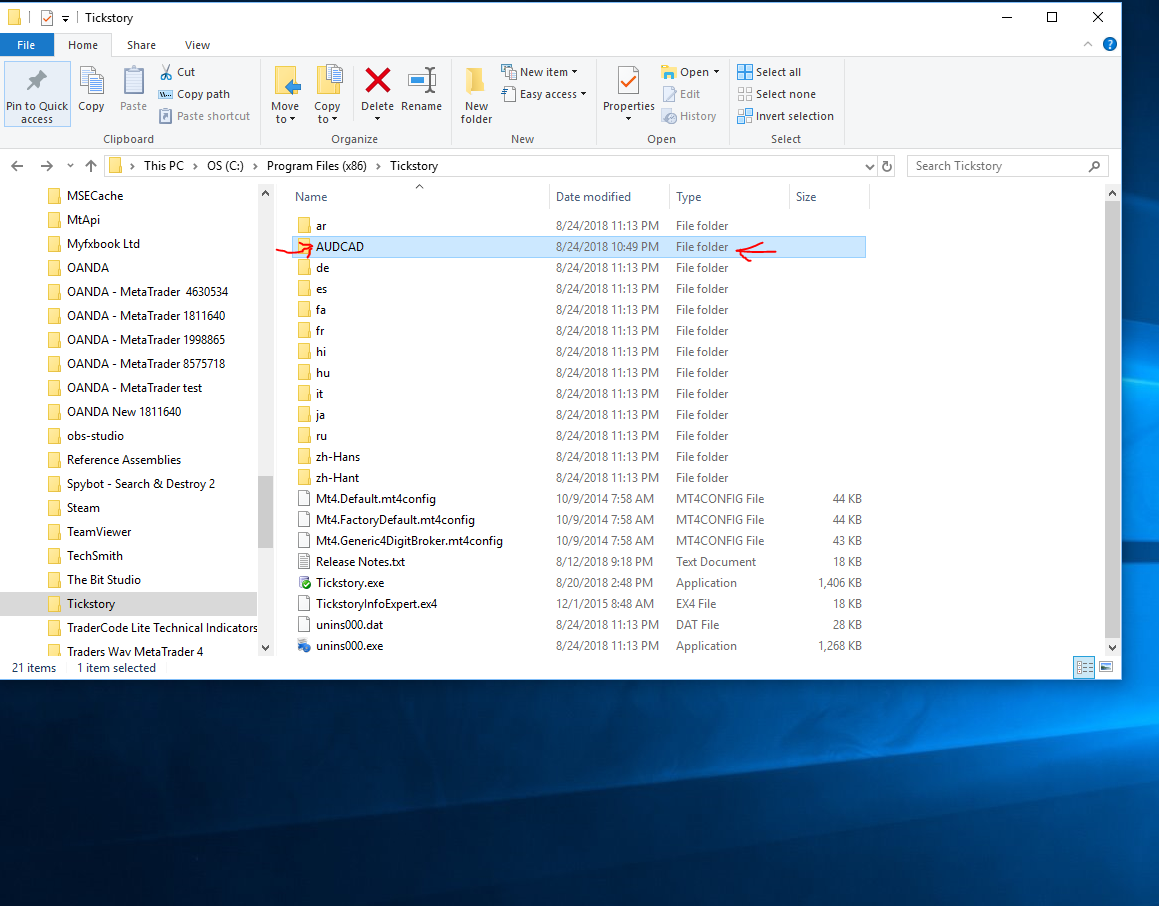Click Select all
Screen dimensions: 1159x906
(x=769, y=72)
